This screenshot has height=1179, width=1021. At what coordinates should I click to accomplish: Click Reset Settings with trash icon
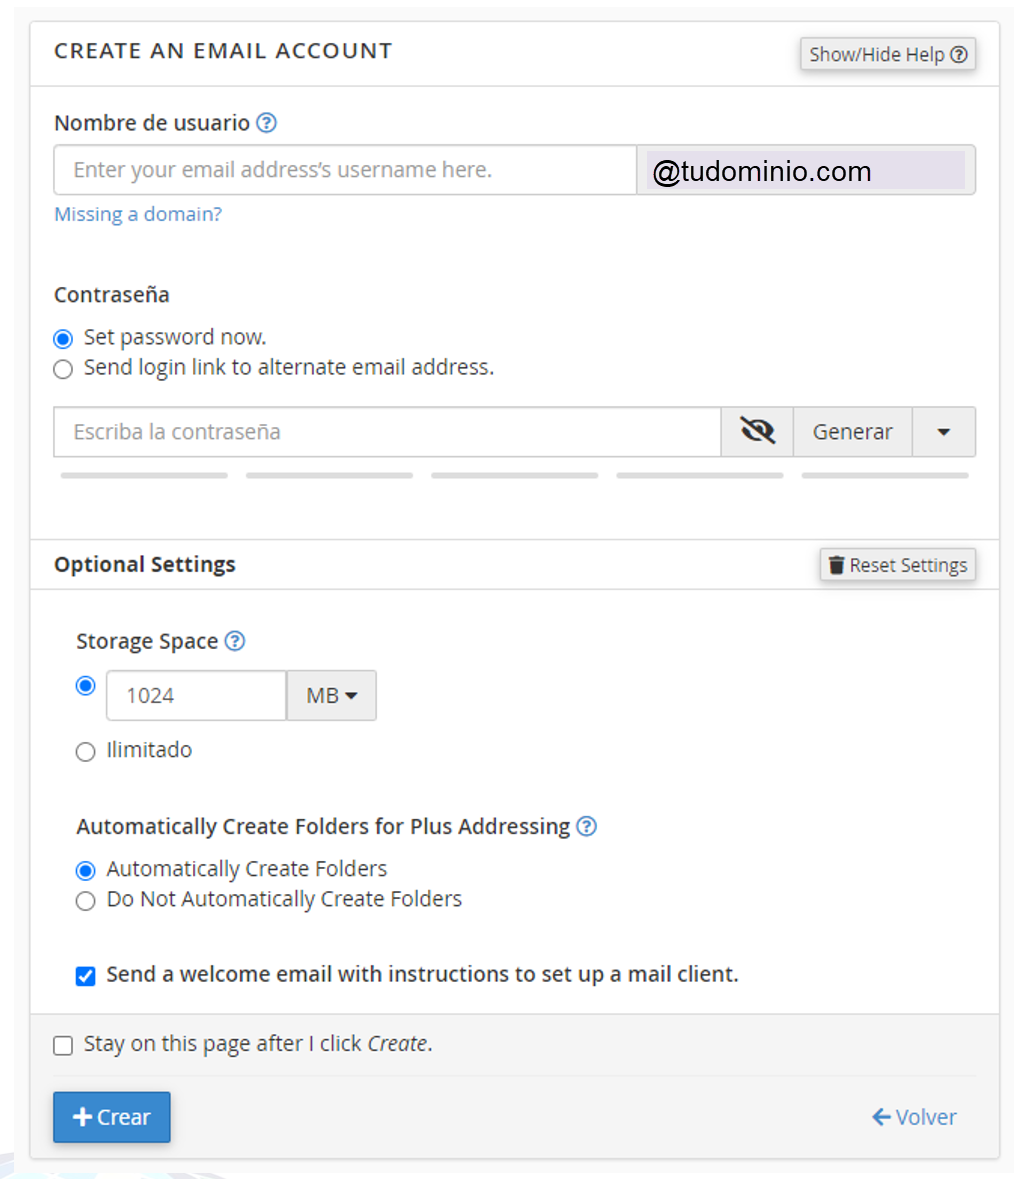897,565
